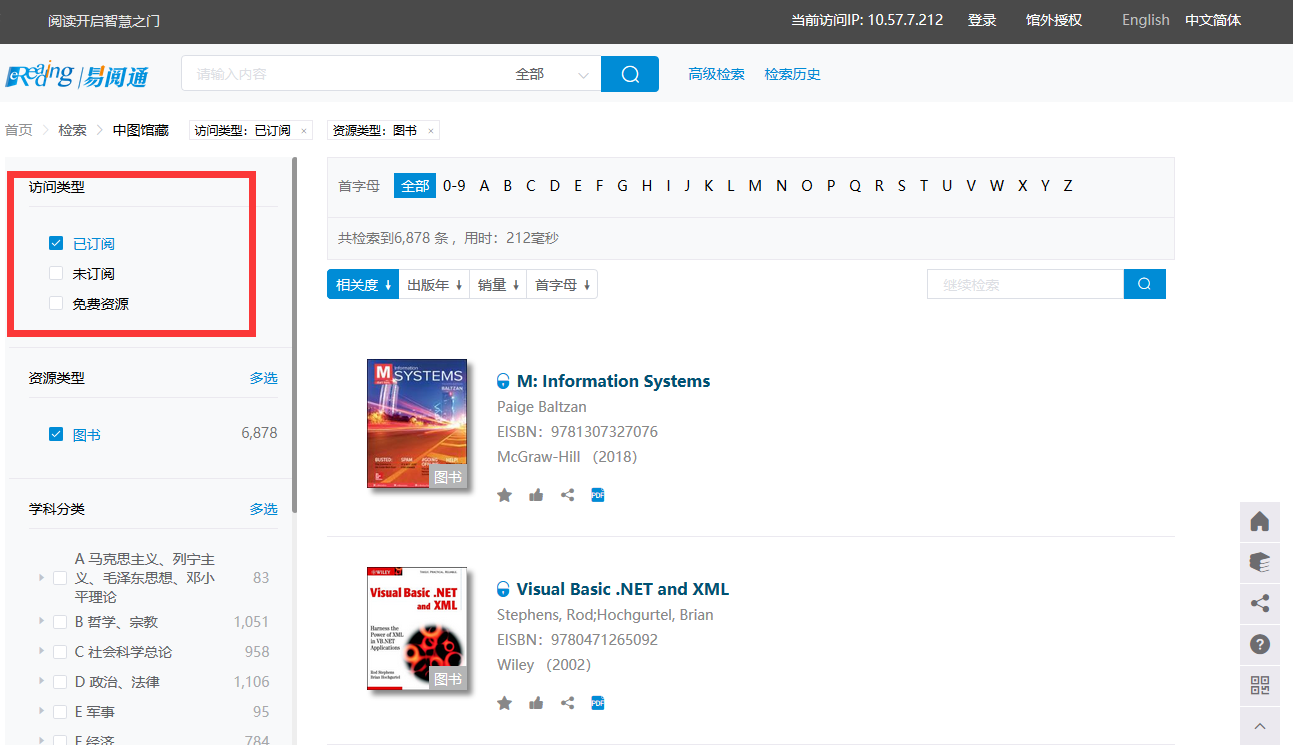This screenshot has height=745, width=1293.
Task: Click the 登录 login link
Action: pos(981,20)
